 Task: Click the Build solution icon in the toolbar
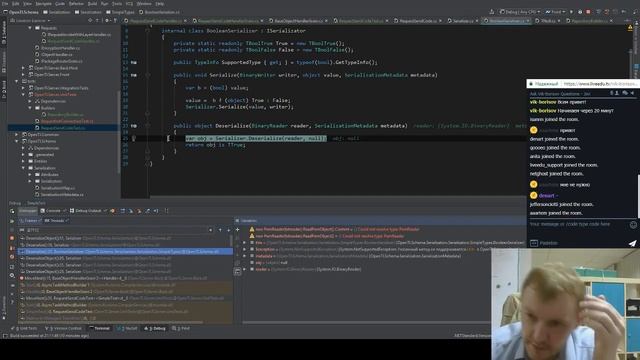pos(492,12)
